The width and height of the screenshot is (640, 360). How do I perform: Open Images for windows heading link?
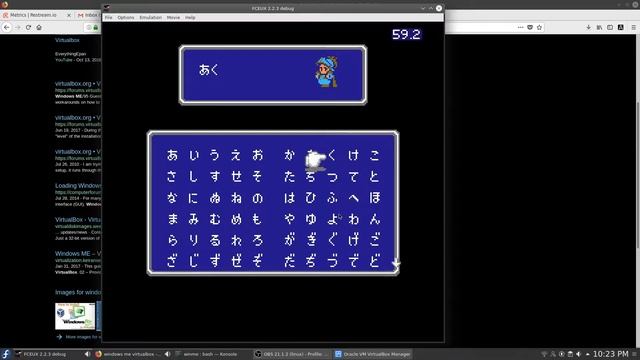78,292
